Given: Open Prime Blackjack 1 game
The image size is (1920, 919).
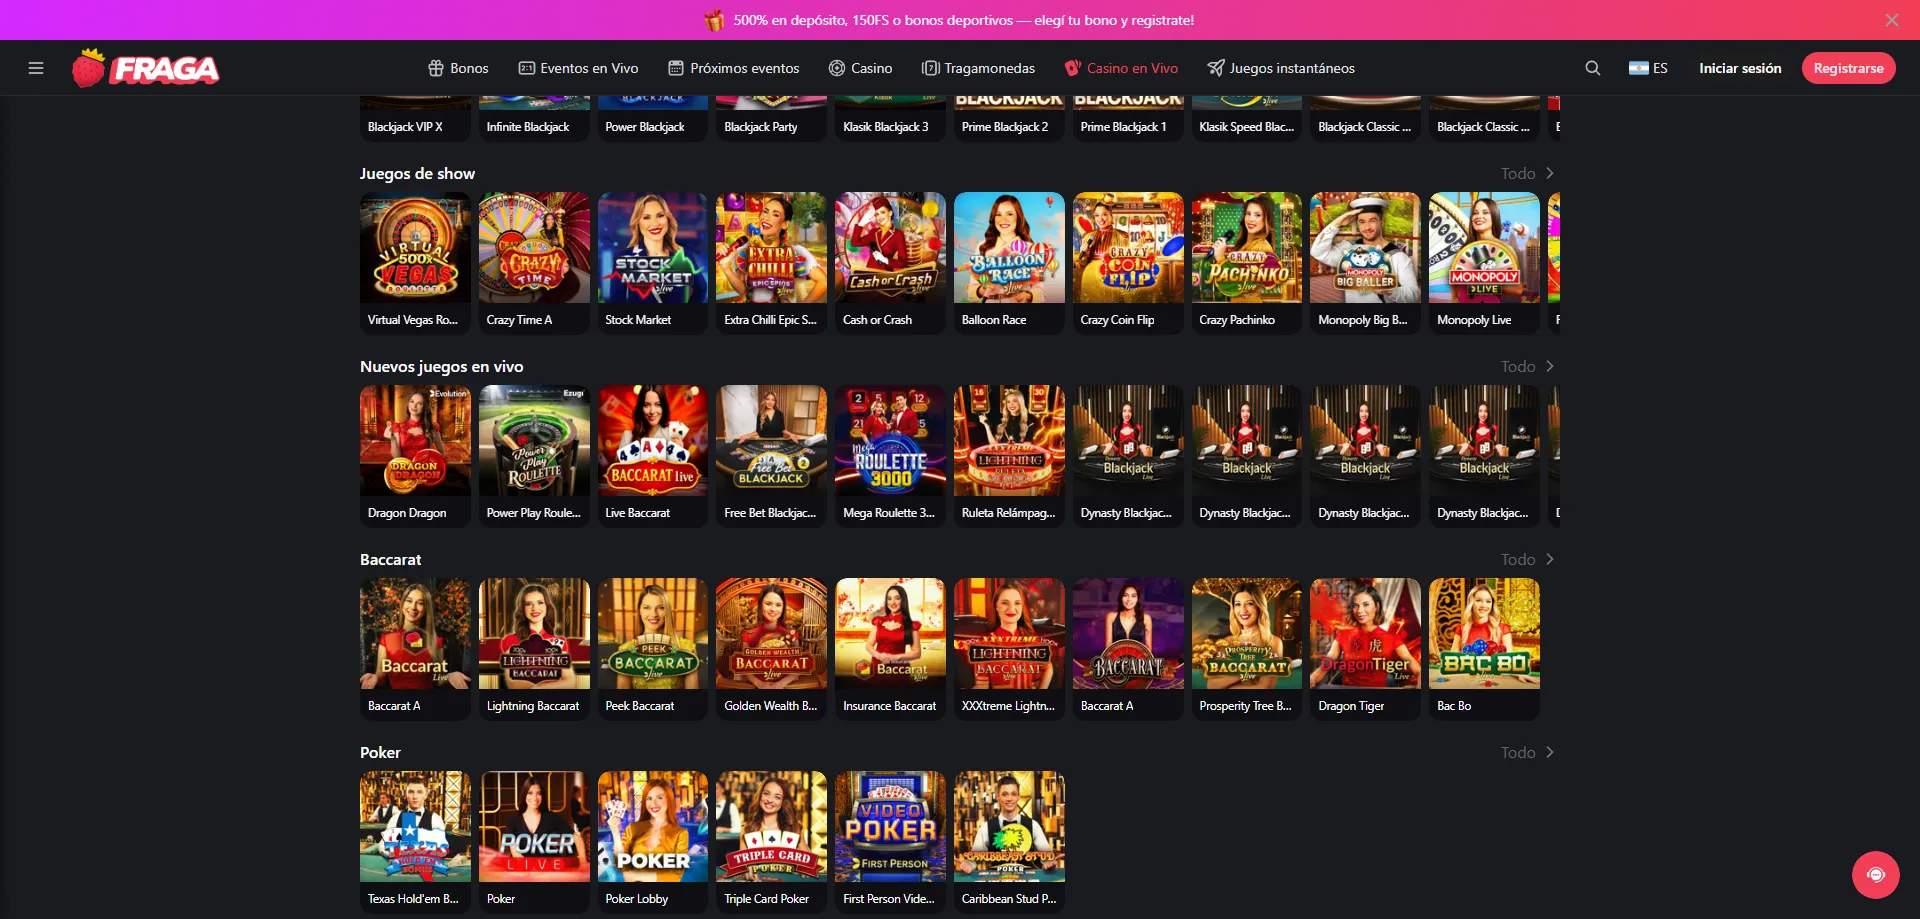Looking at the screenshot, I should point(1128,119).
